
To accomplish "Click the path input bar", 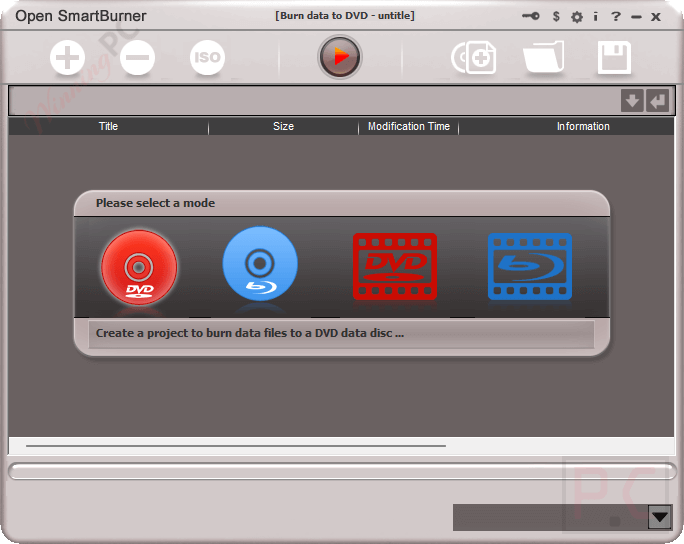I will click(x=314, y=101).
